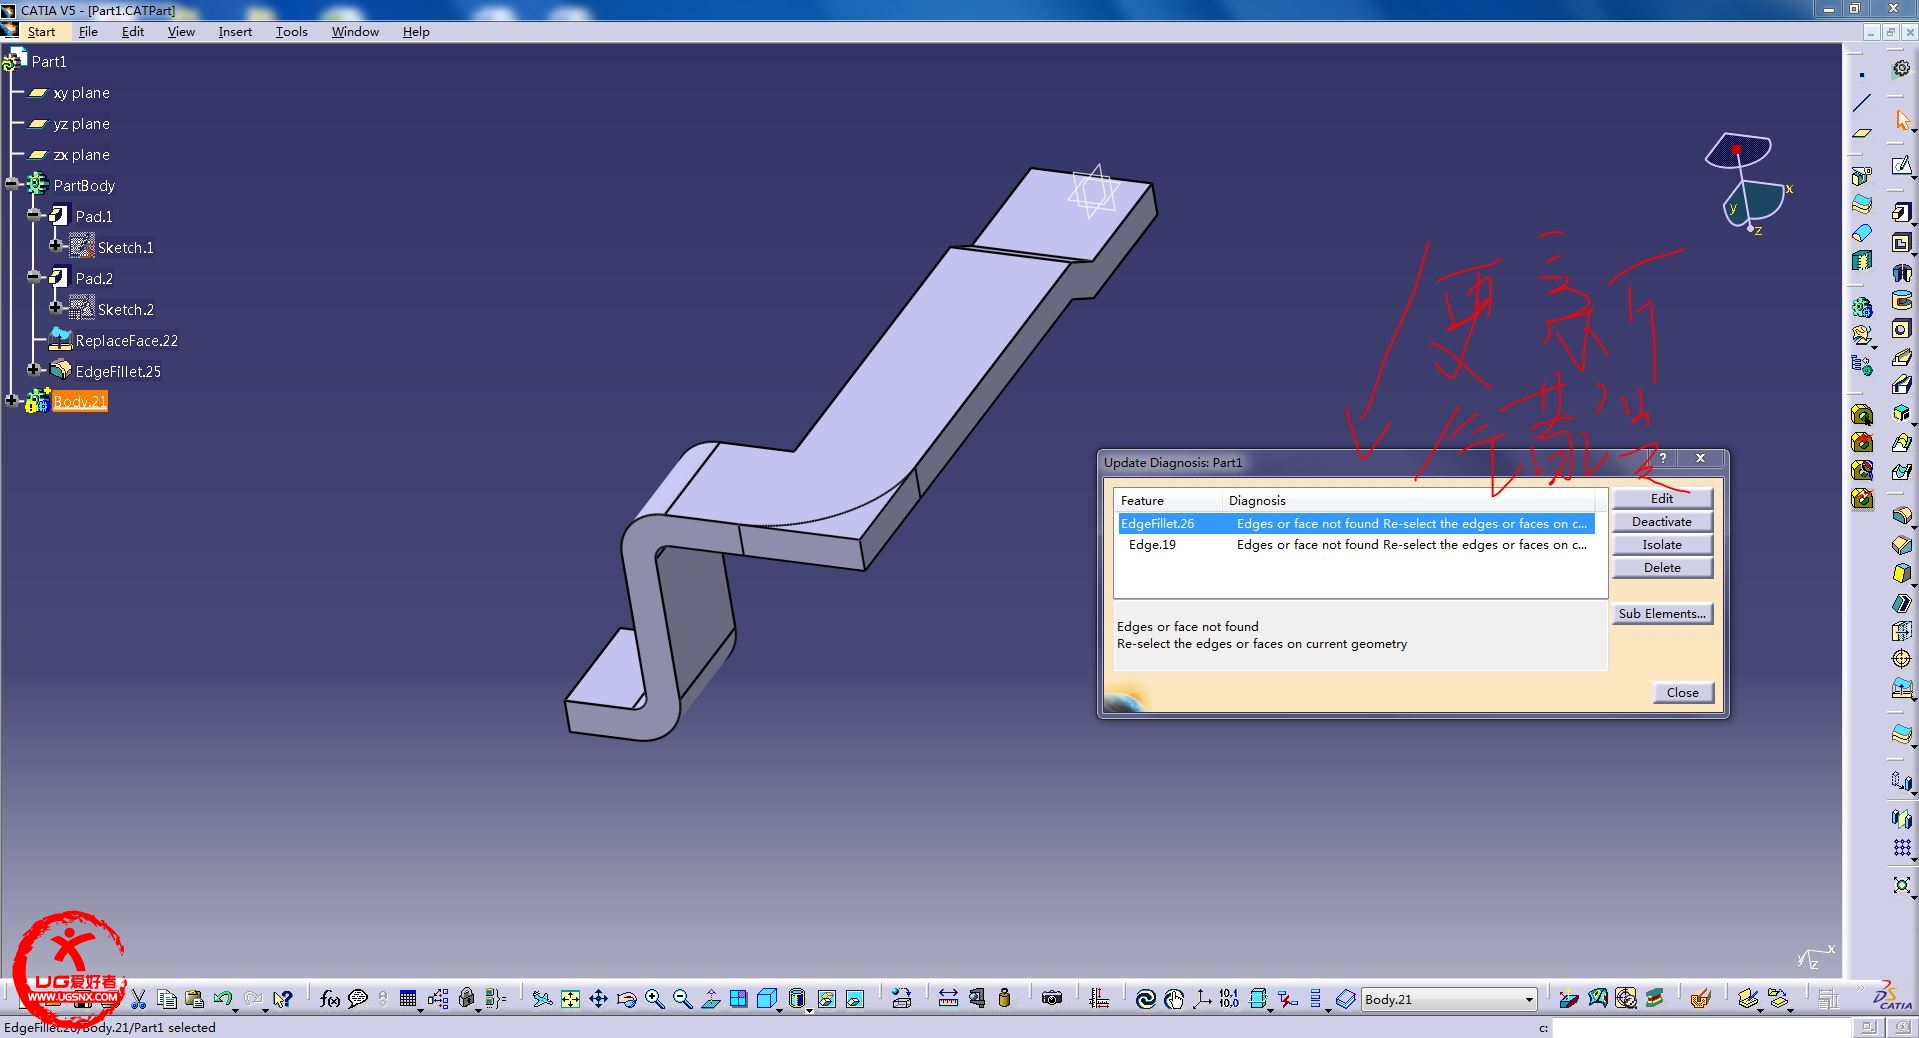Open the Help menu

click(416, 32)
